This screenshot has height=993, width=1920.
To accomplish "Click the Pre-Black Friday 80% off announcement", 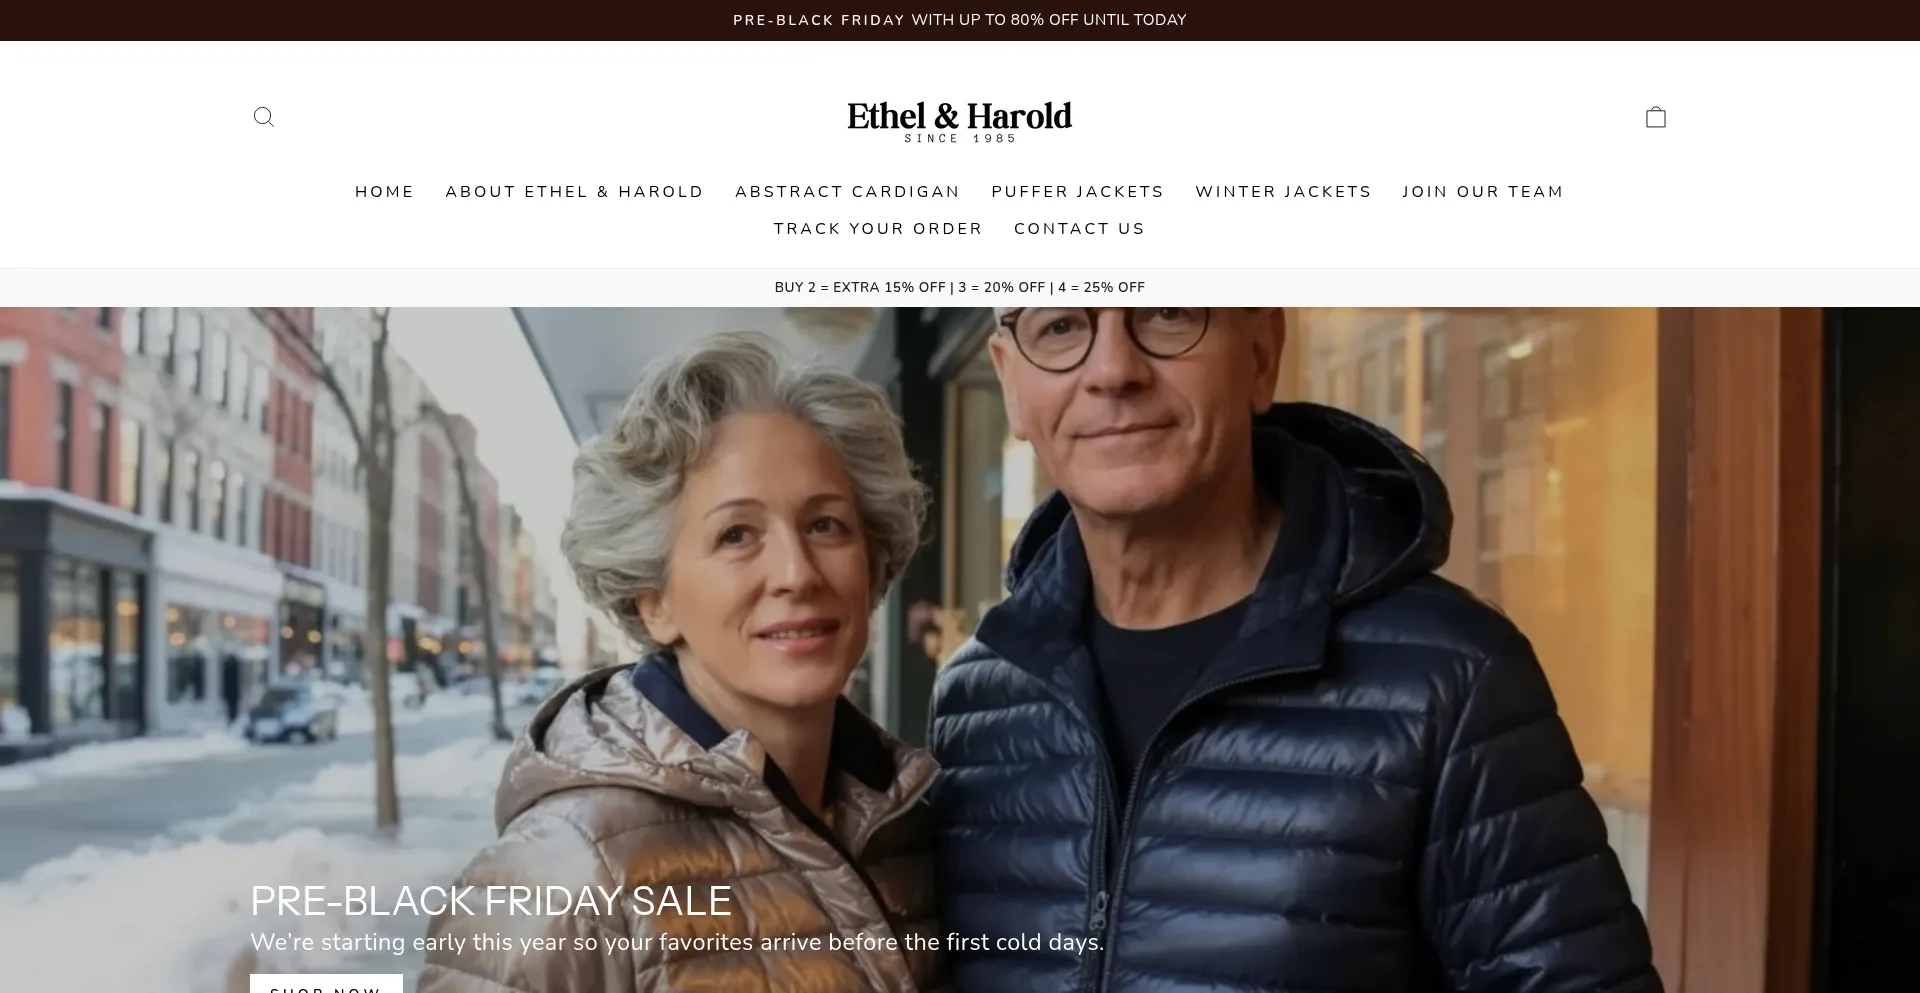I will 960,20.
